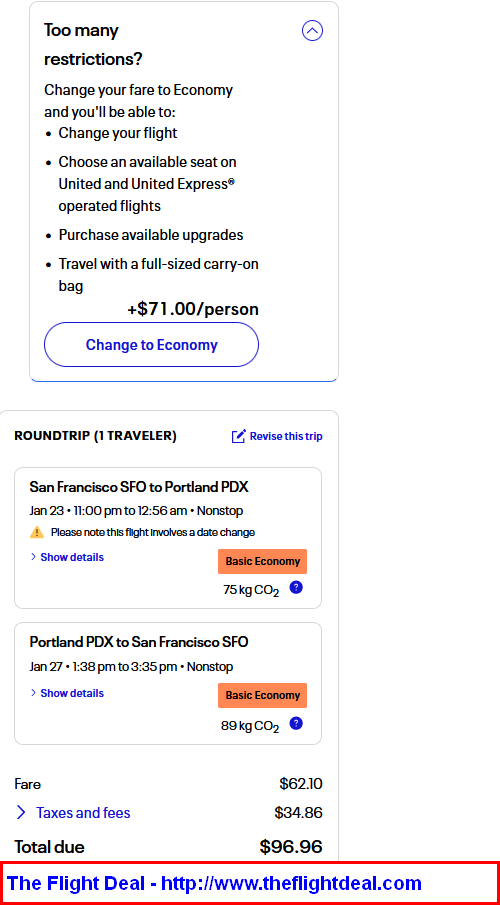Viewport: 500px width, 905px height.
Task: Click the Basic Economy badge on return flight
Action: [263, 695]
